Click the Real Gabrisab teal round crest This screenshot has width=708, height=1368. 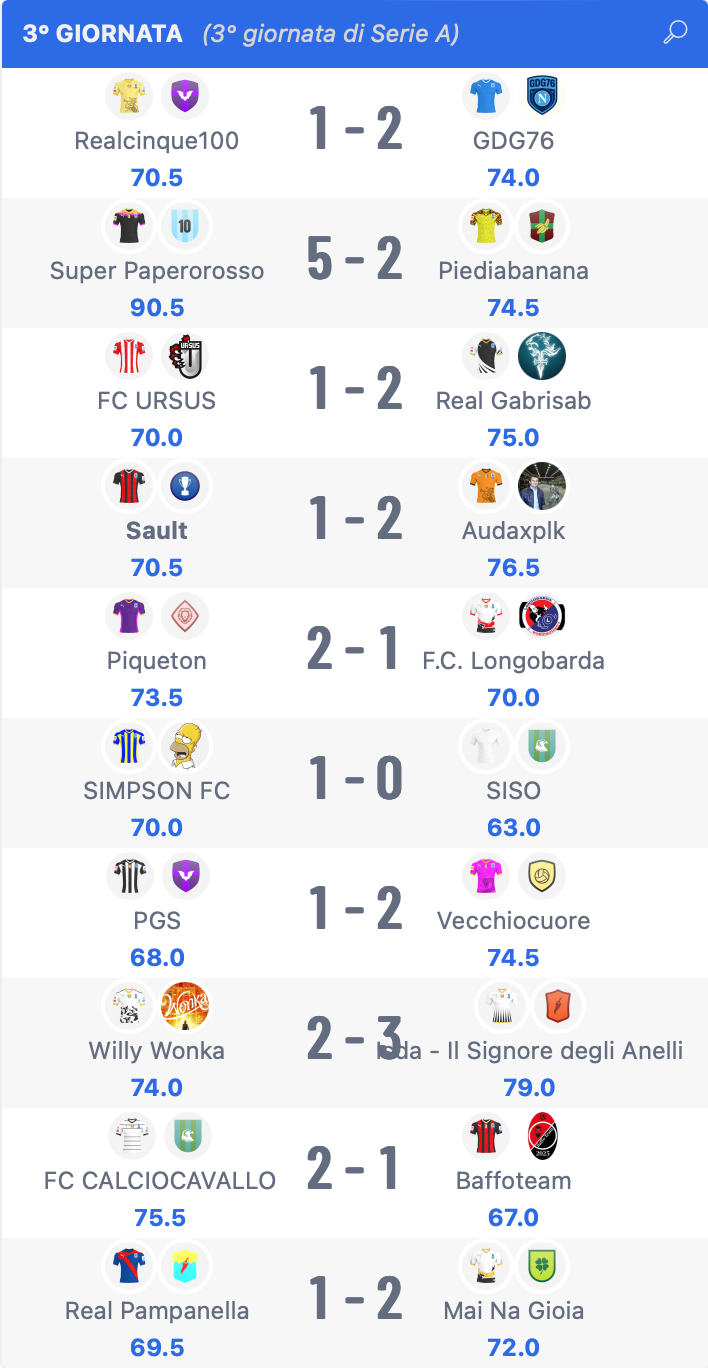click(542, 356)
